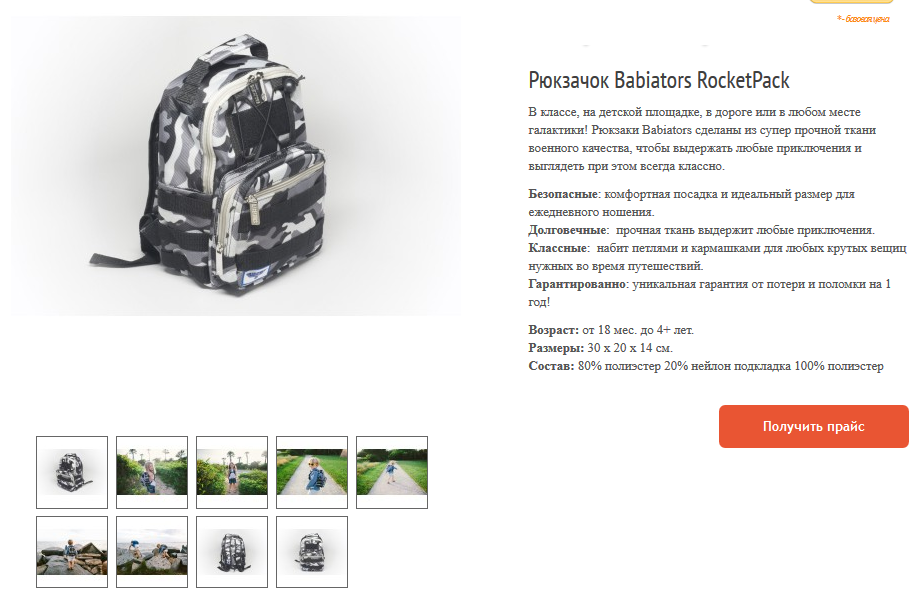Viewport: 922px width, 593px height.
Task: Select thumbnail of girl's side view between bushes
Action: [x=152, y=472]
